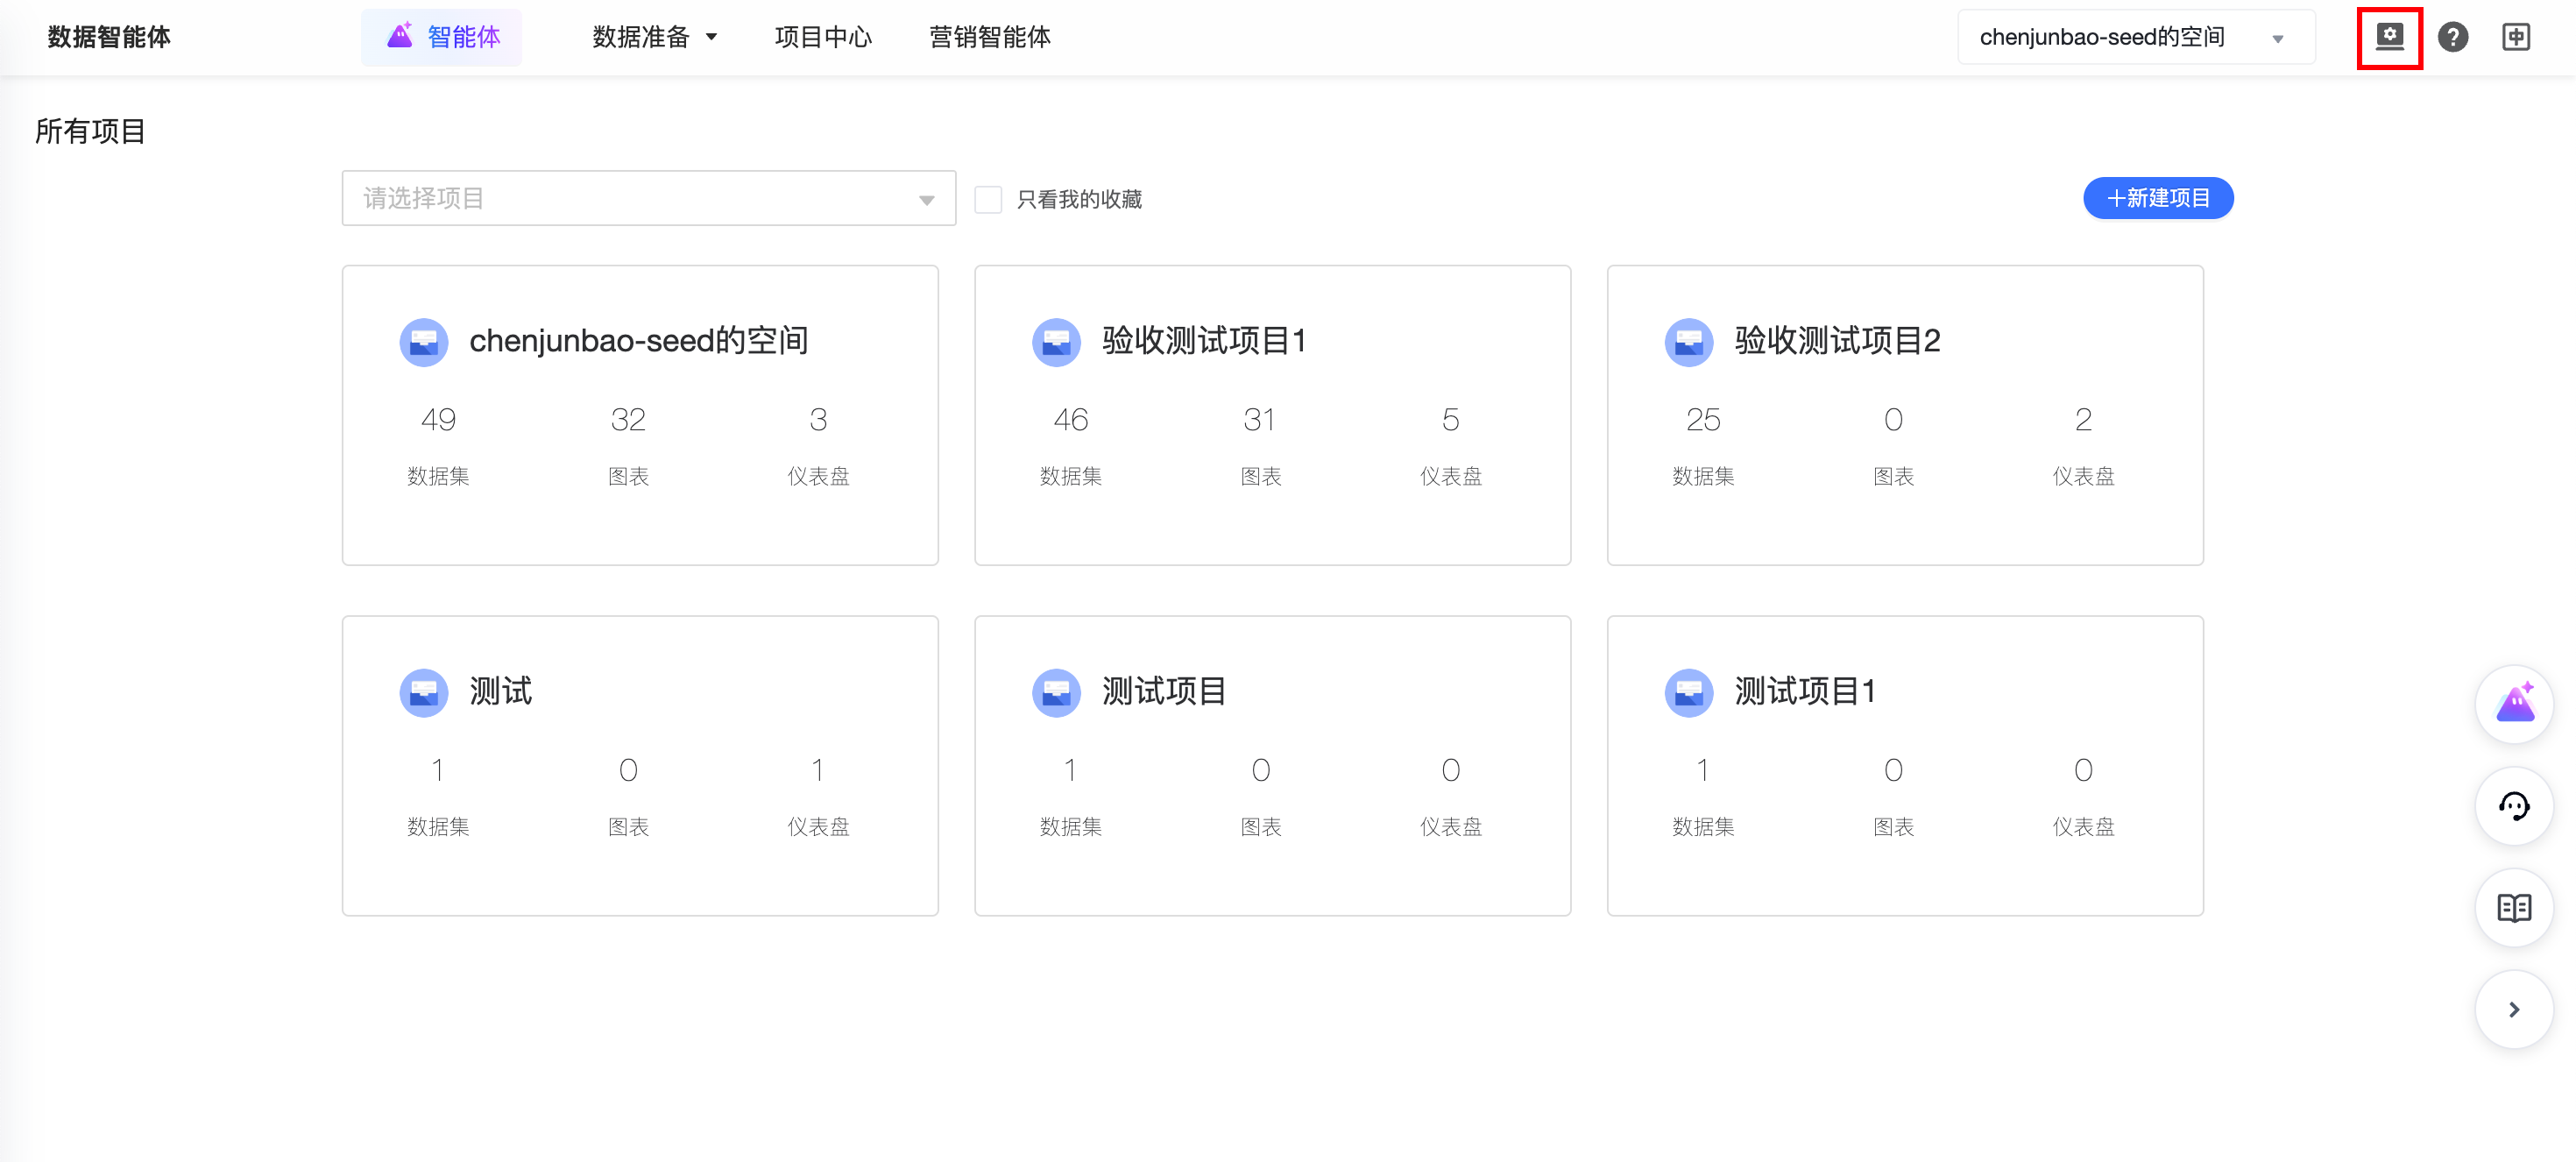
Task: Click the 验收测试项目1 project icon
Action: coord(1056,342)
